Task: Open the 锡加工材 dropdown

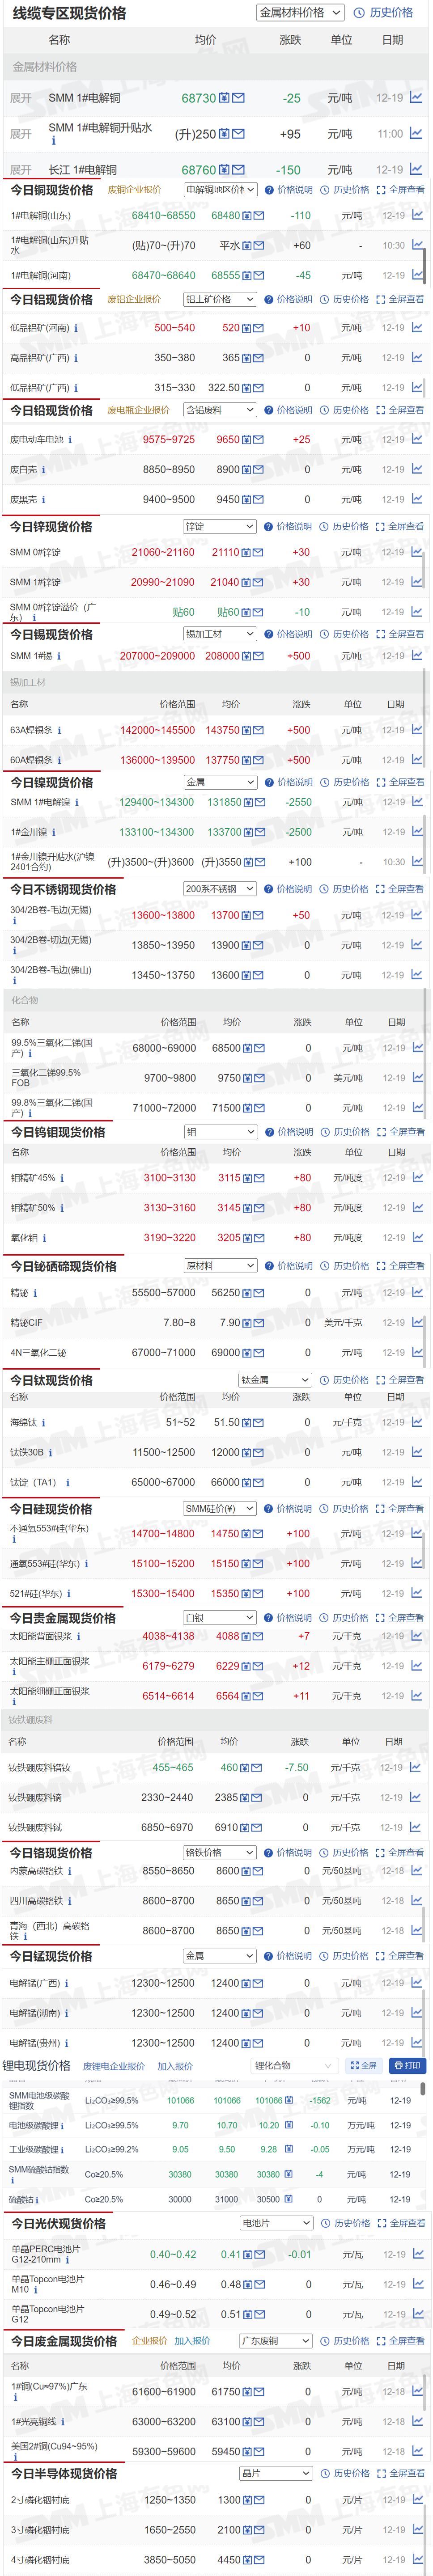Action: (220, 634)
